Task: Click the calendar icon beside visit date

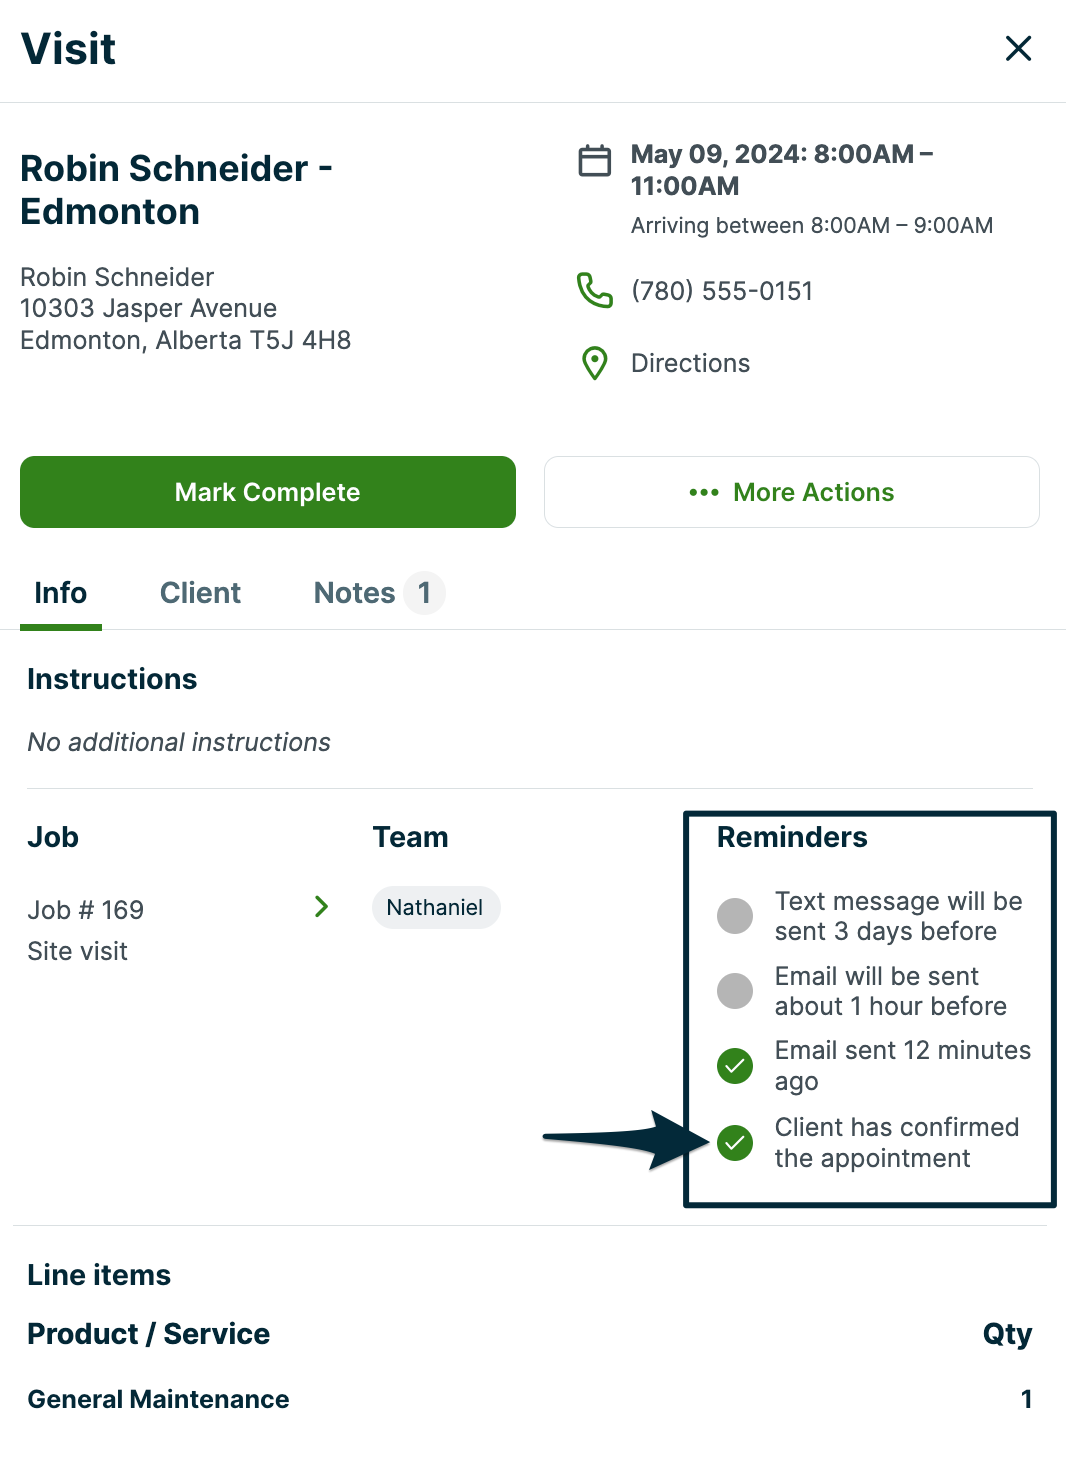Action: coord(595,160)
